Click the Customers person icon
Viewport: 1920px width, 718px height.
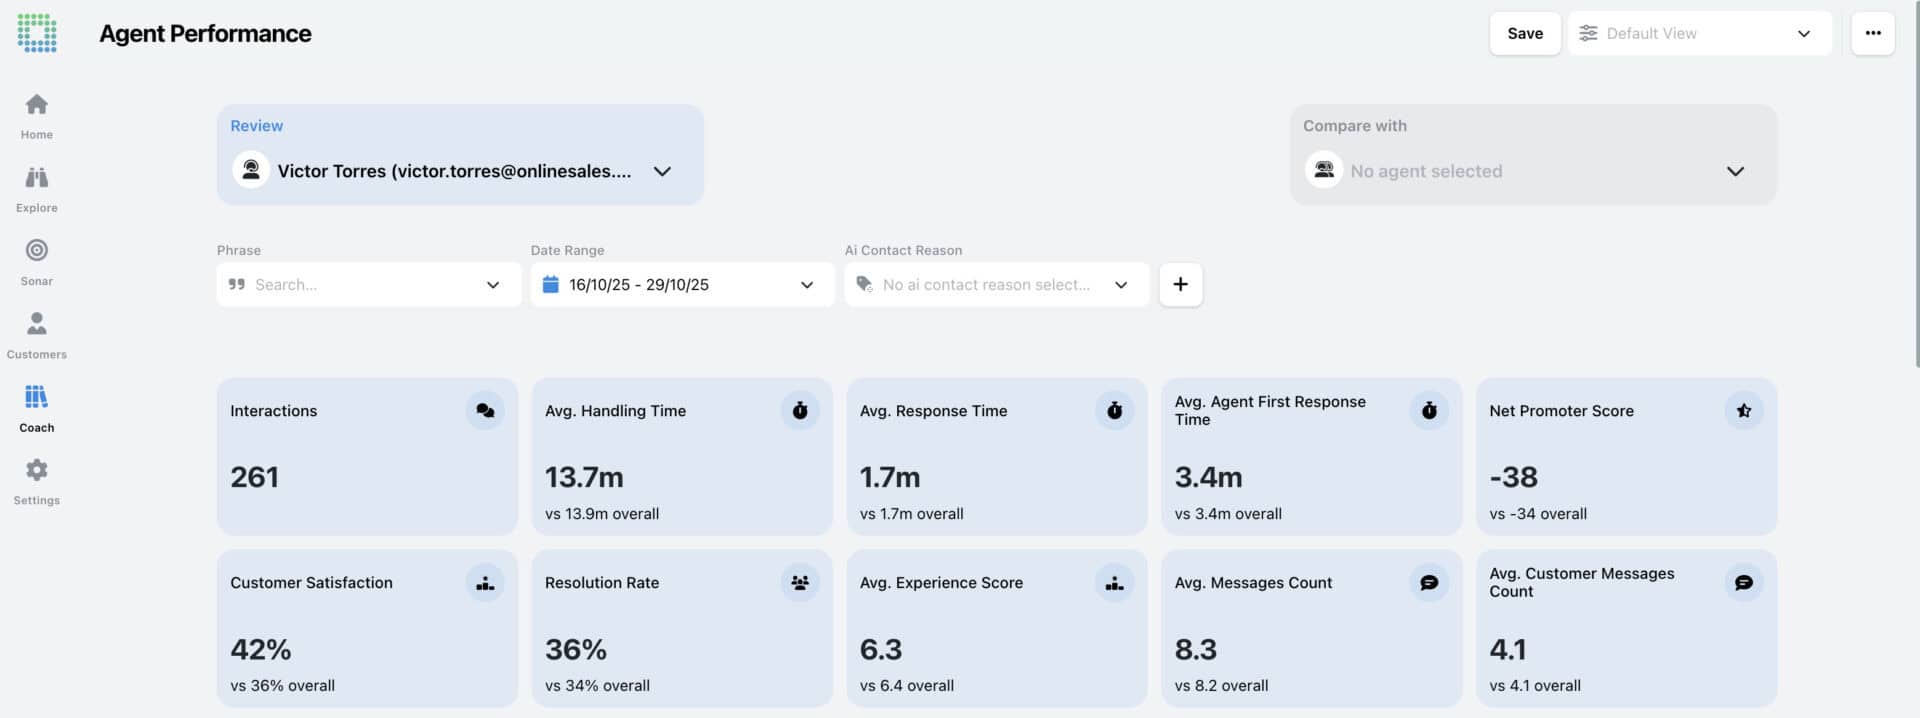tap(37, 323)
